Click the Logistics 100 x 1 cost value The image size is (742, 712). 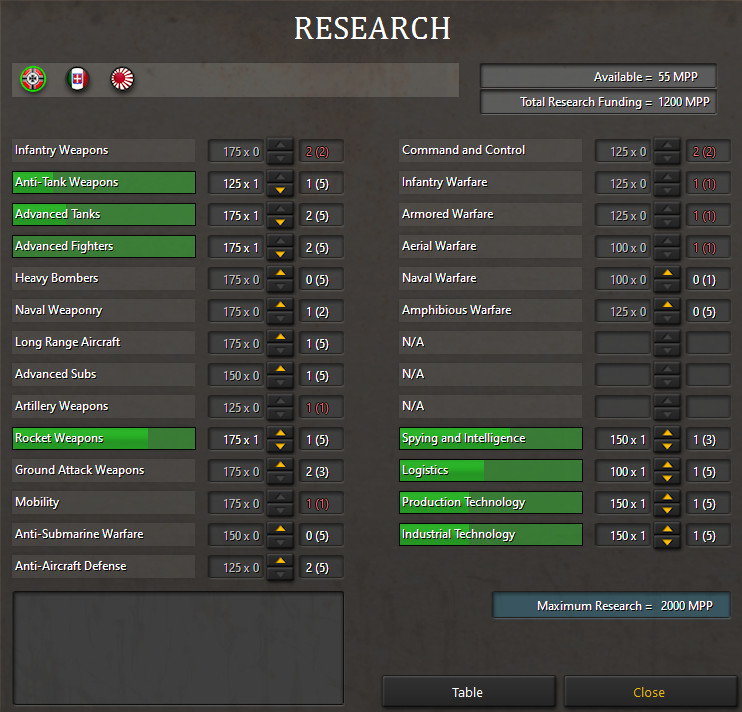tap(623, 472)
